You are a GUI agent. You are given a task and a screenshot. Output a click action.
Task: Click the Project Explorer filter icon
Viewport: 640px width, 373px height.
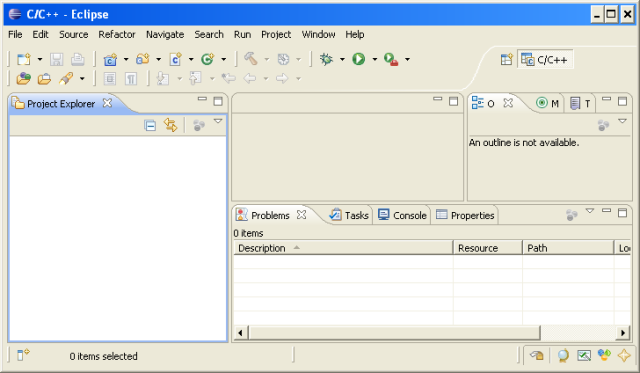tap(198, 125)
